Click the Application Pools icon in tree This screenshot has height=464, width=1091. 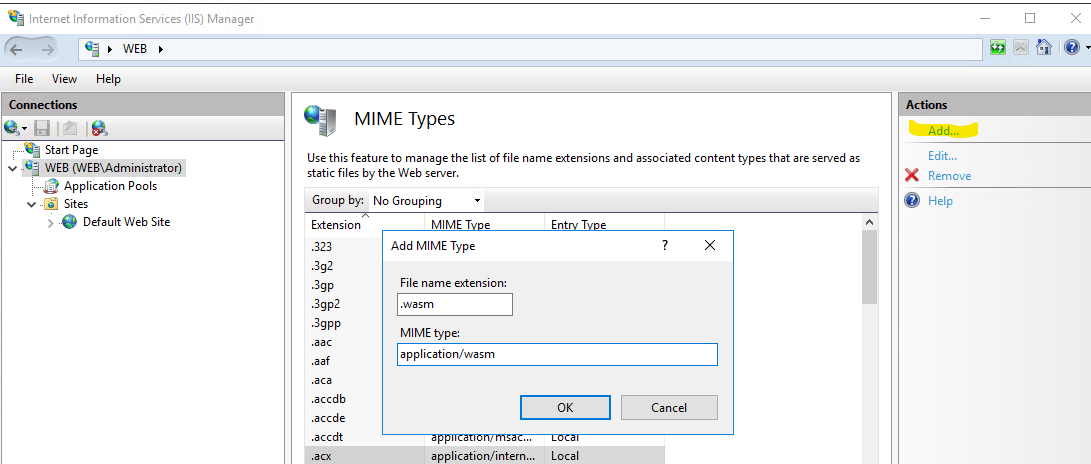point(51,186)
